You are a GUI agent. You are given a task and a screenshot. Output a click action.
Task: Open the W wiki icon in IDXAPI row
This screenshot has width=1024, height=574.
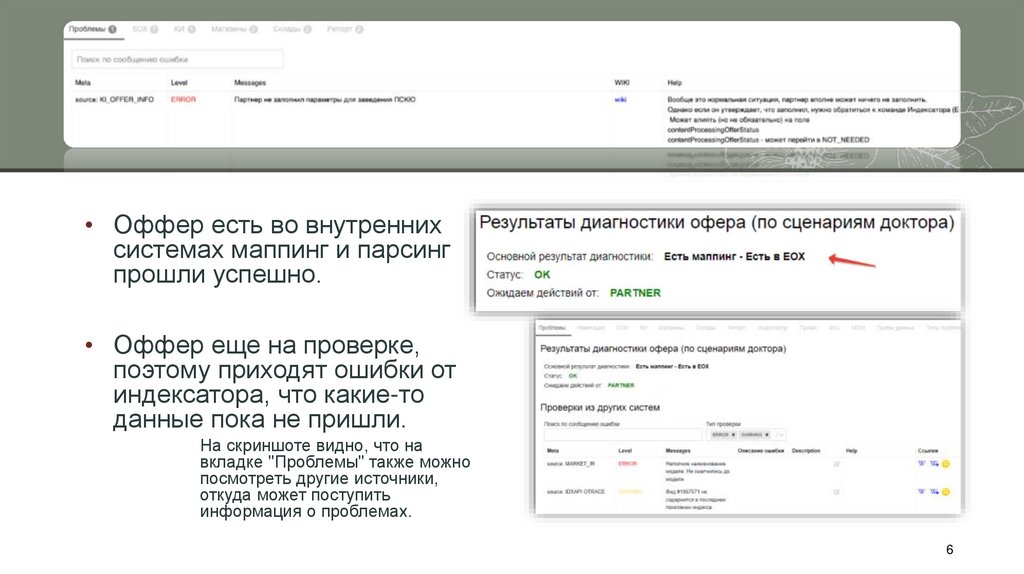(921, 492)
